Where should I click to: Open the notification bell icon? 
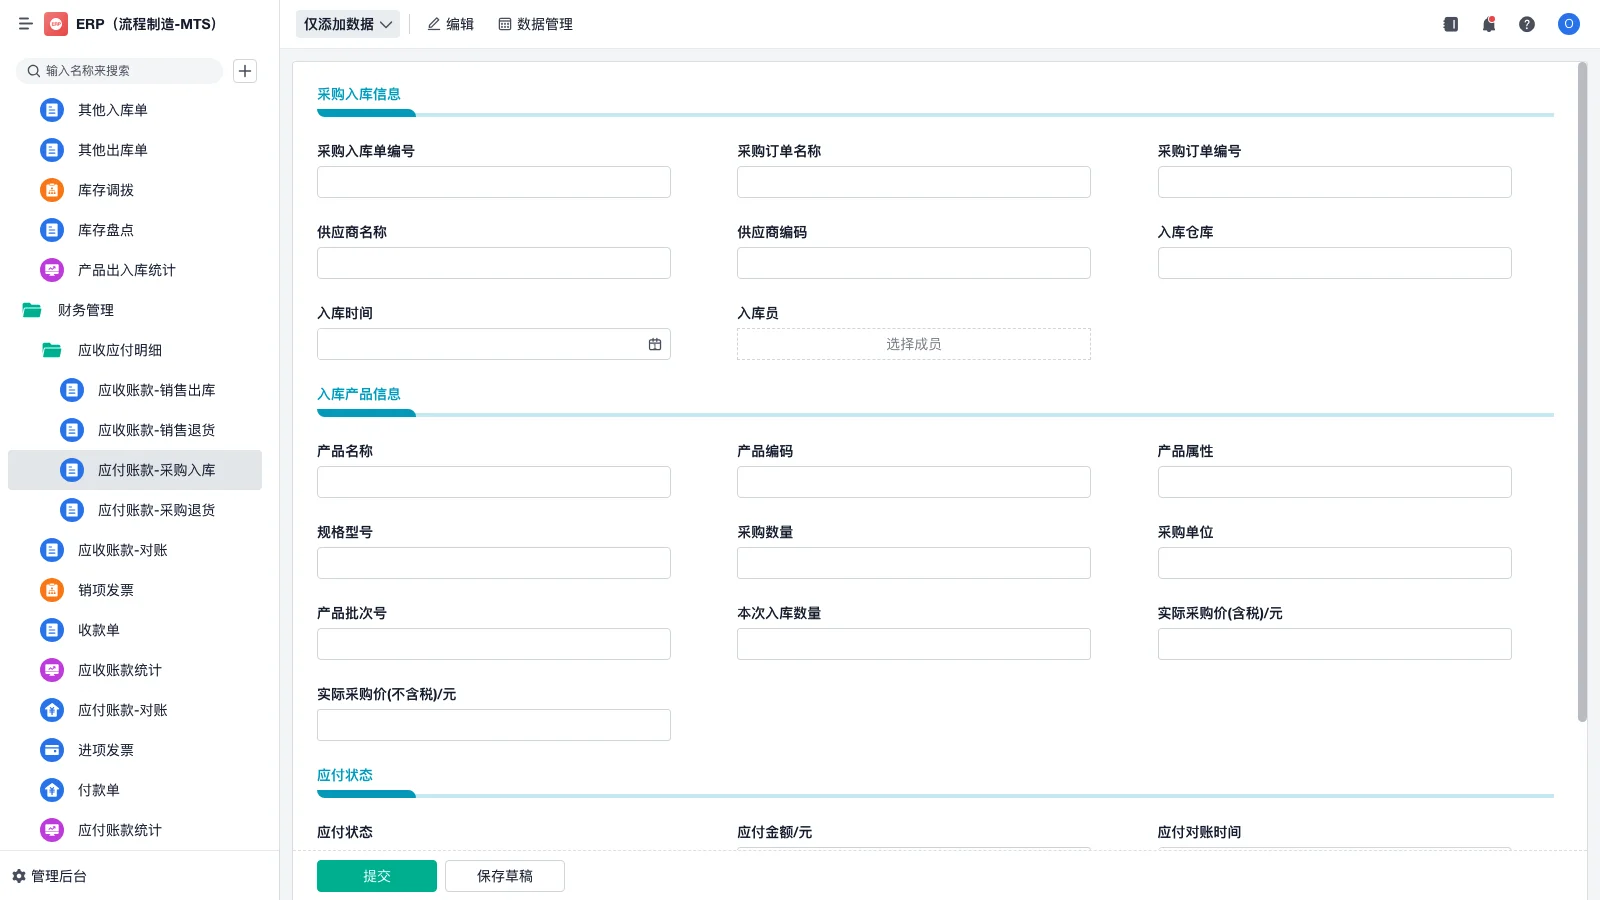(1489, 24)
